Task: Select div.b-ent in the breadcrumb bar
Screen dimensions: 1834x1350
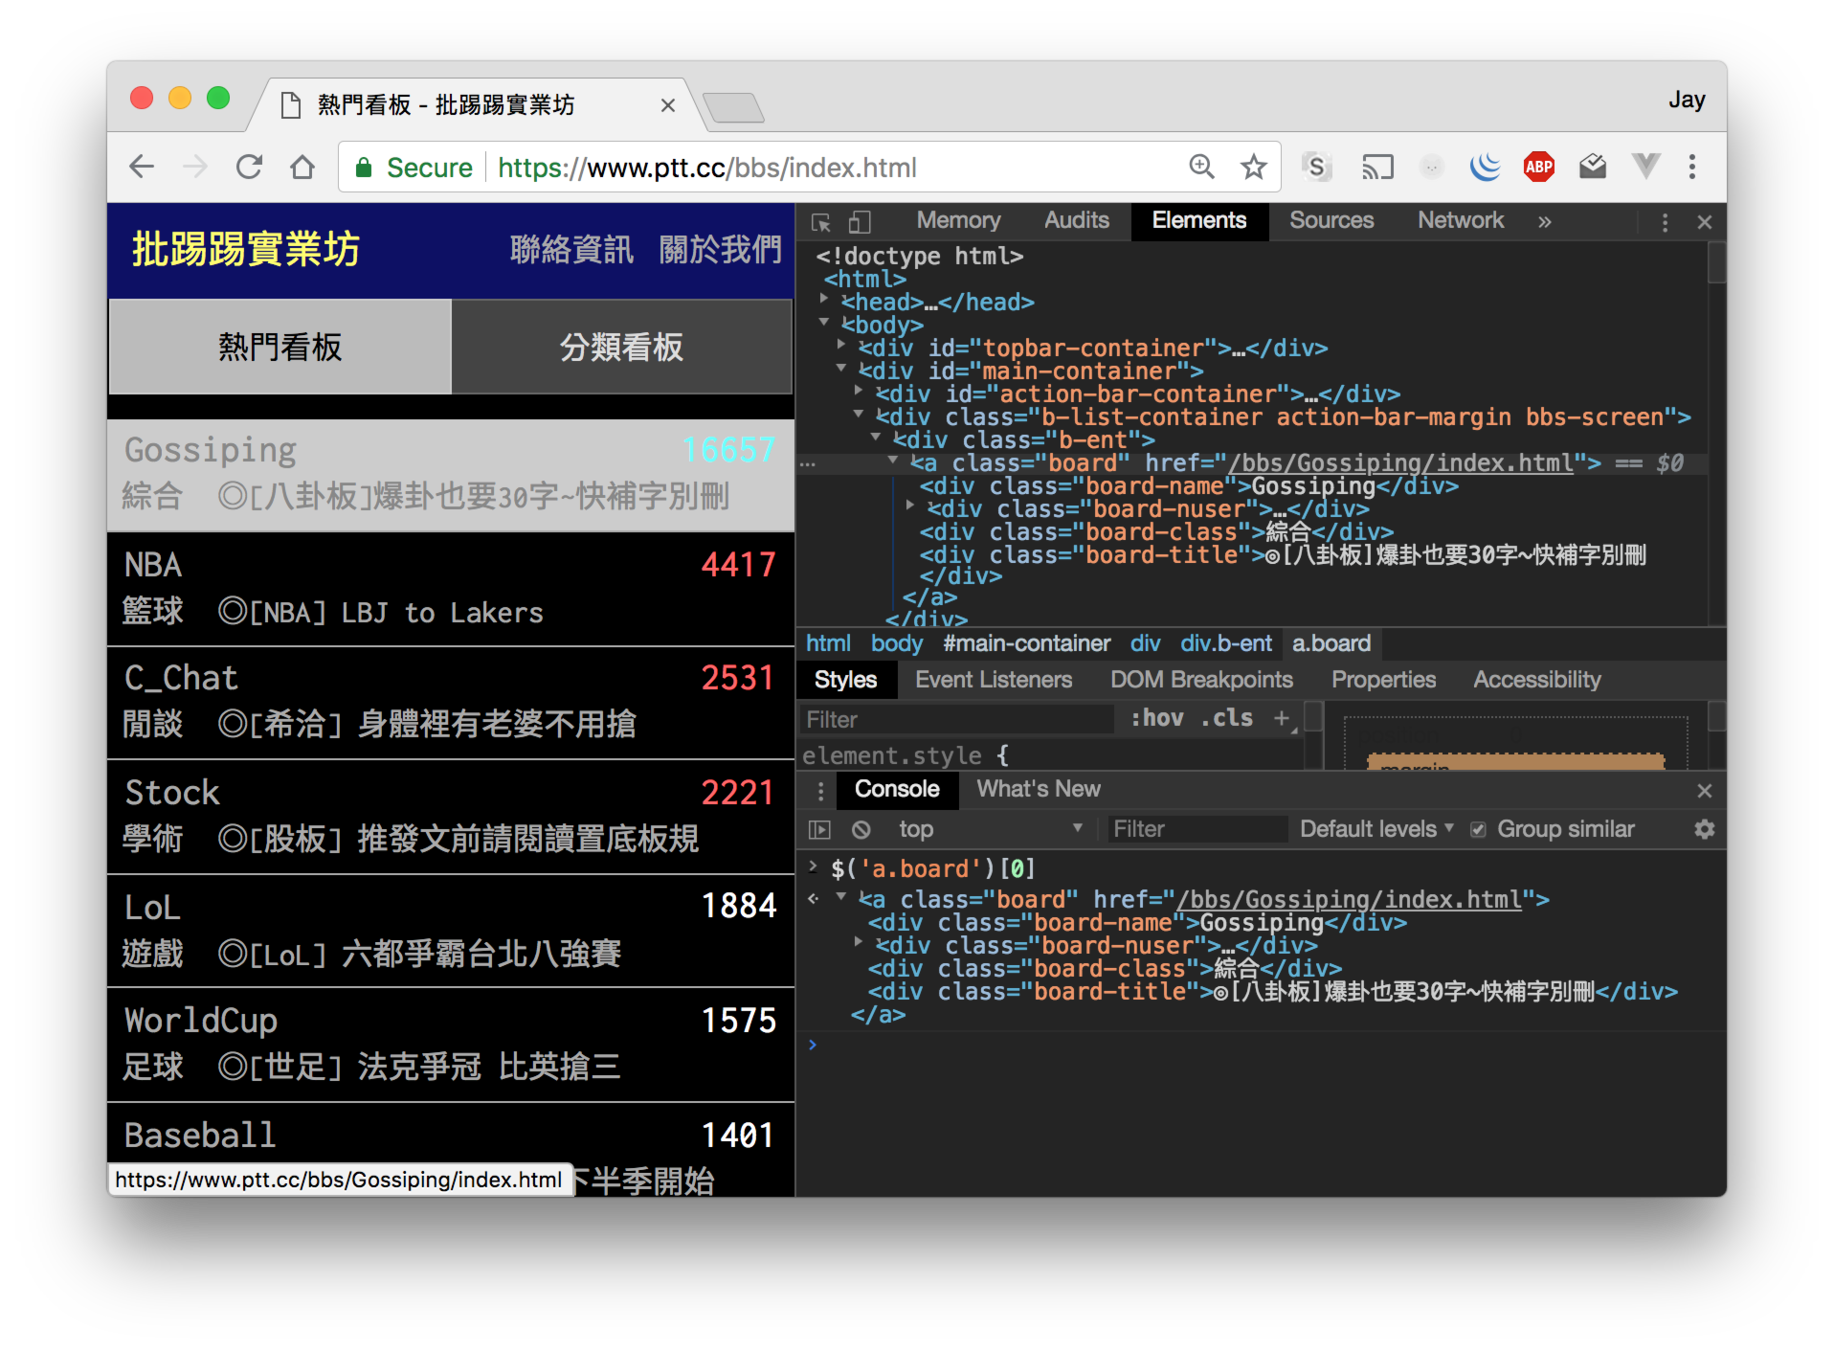Action: tap(1226, 644)
